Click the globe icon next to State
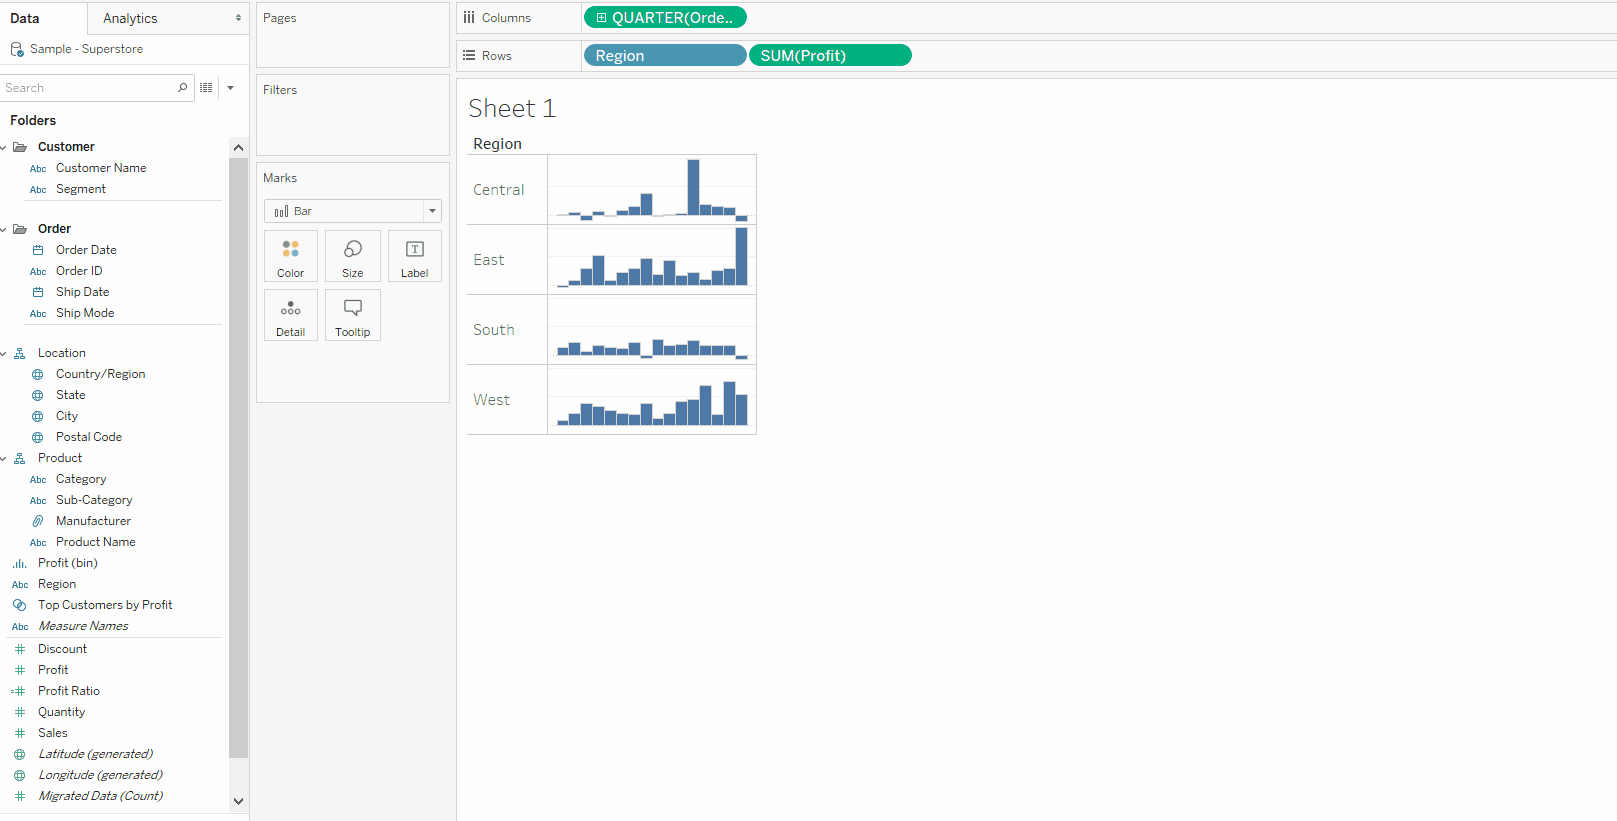 coord(38,395)
